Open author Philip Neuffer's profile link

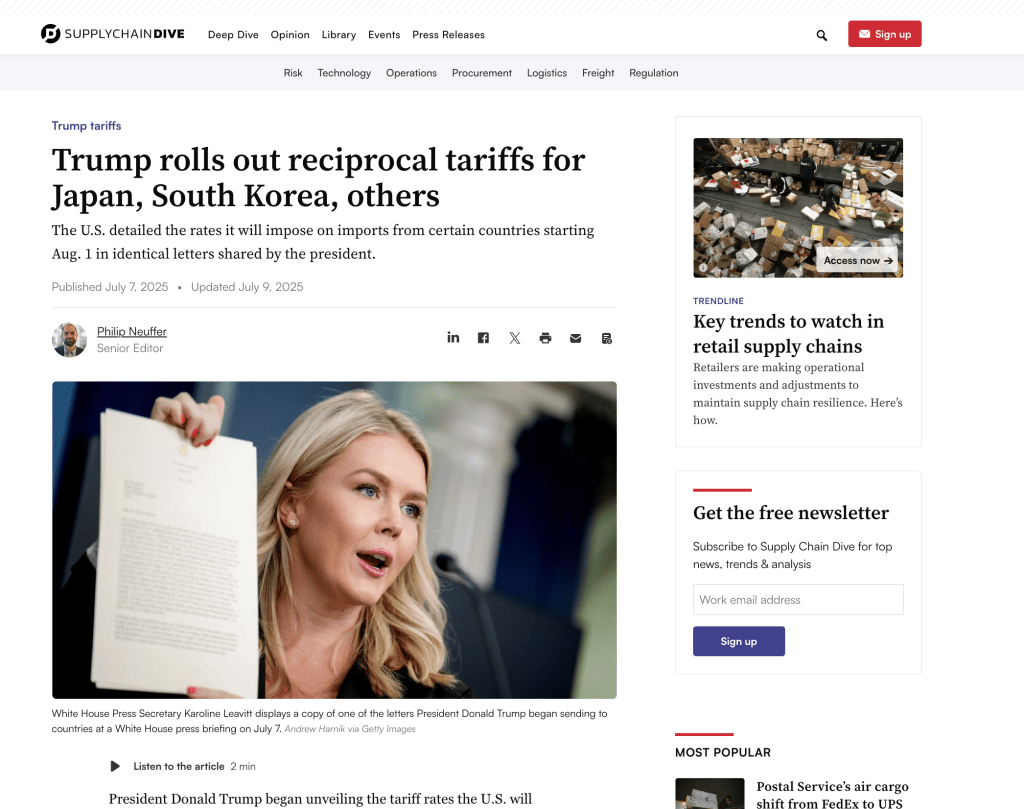click(x=132, y=331)
